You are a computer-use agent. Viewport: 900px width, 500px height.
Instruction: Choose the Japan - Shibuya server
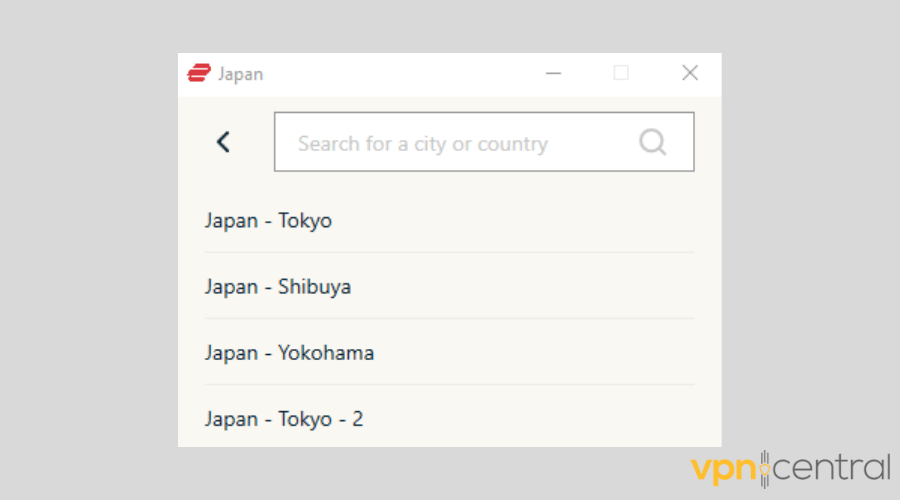coord(278,287)
